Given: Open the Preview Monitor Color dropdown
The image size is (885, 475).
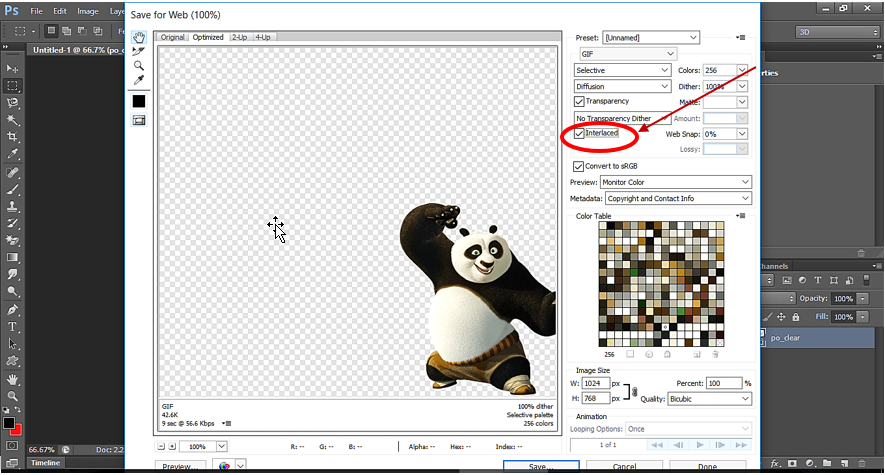Looking at the screenshot, I should pyautogui.click(x=676, y=182).
